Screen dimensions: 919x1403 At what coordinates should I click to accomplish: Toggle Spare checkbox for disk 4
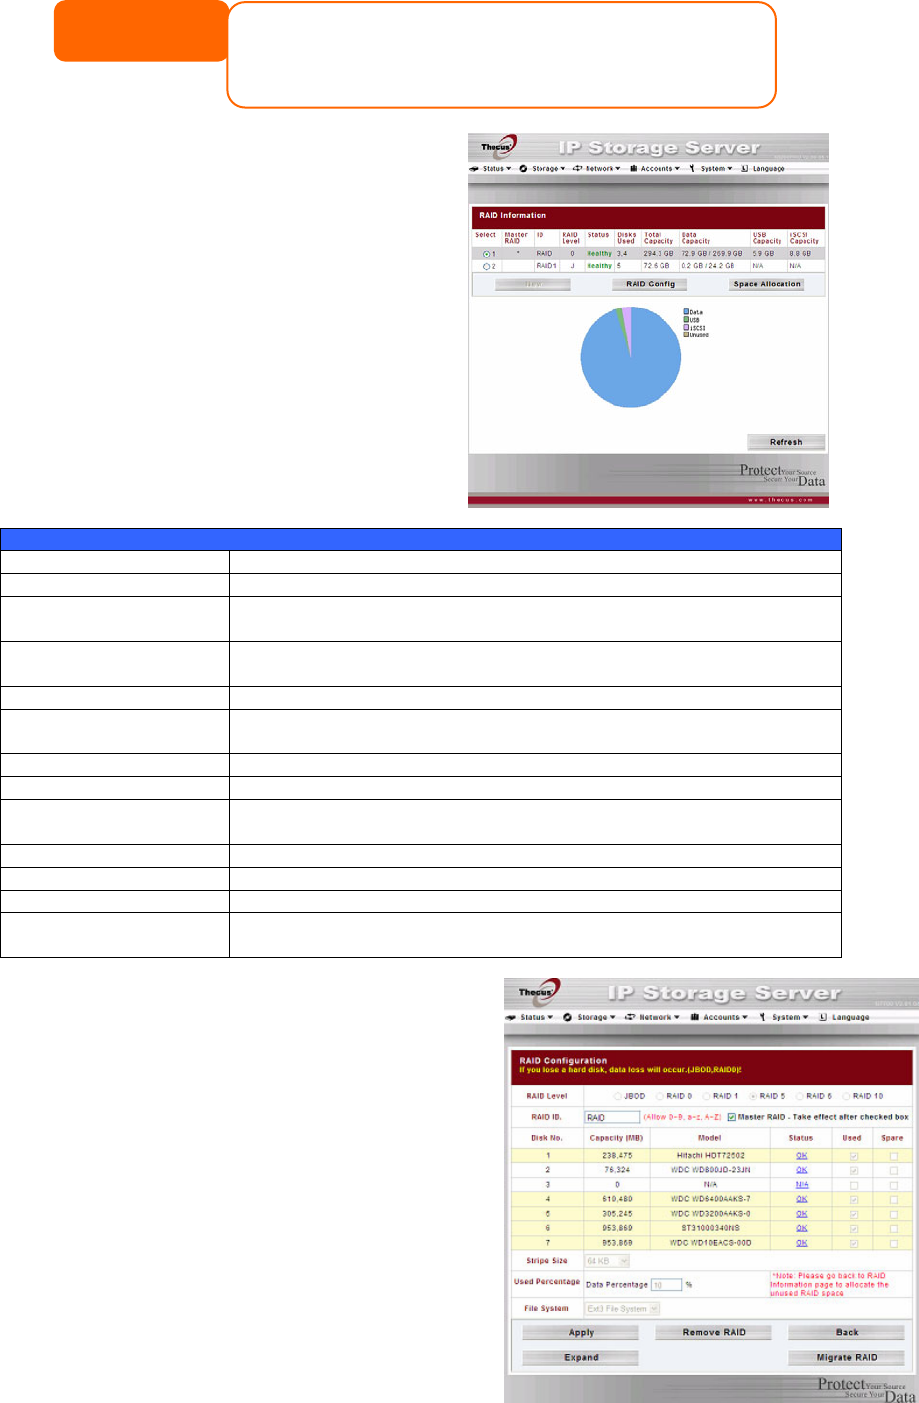(x=893, y=1200)
